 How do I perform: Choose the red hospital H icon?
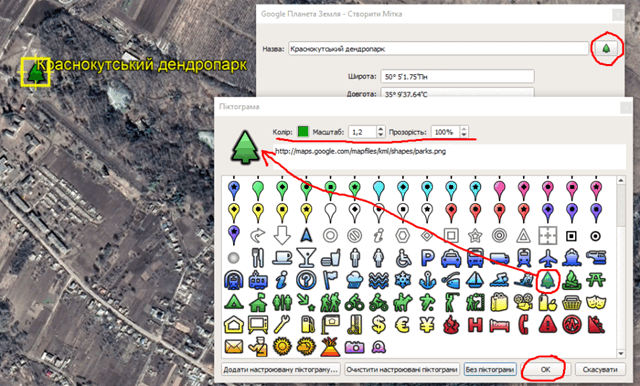tap(475, 325)
